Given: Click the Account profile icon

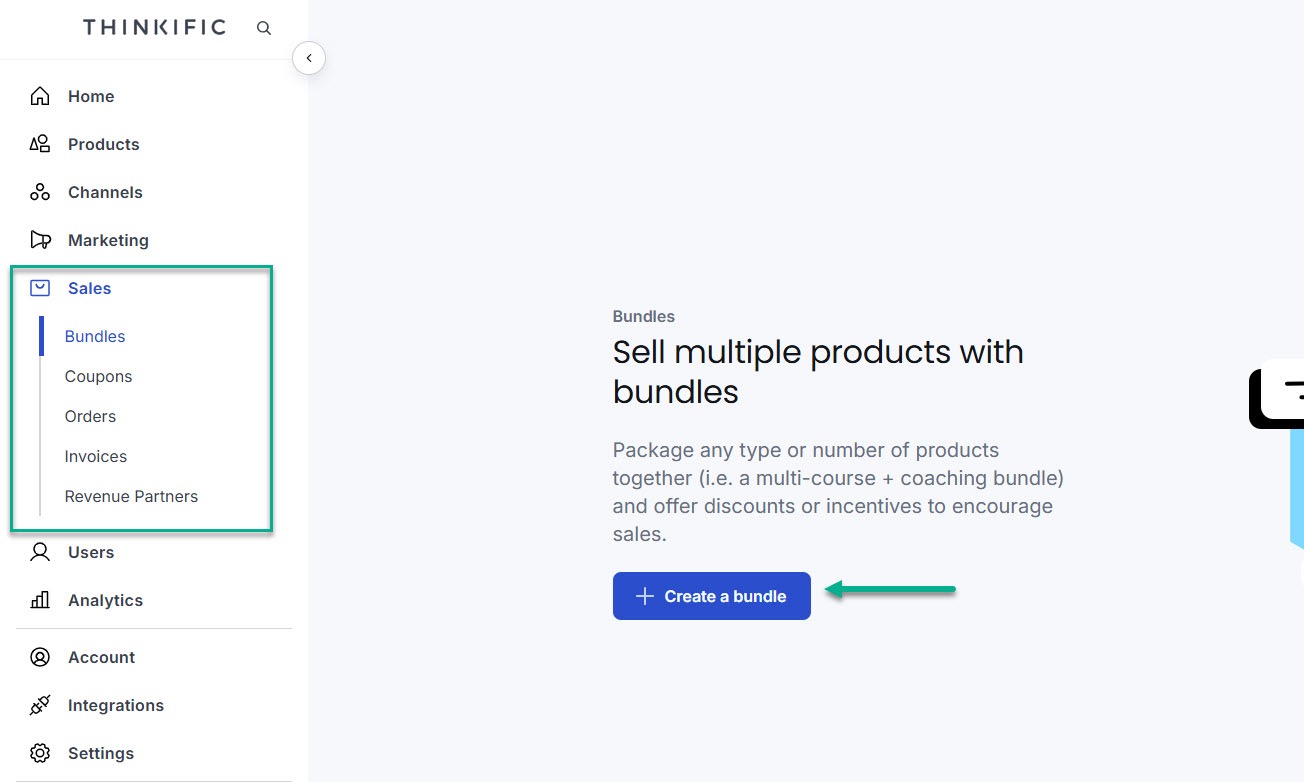Looking at the screenshot, I should [x=40, y=657].
